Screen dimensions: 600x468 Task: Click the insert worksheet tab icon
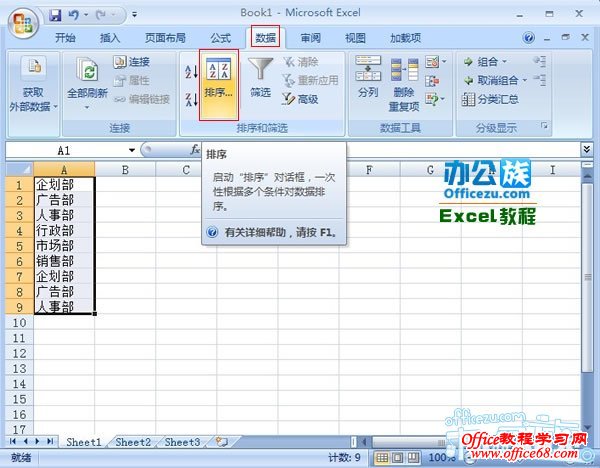click(222, 442)
